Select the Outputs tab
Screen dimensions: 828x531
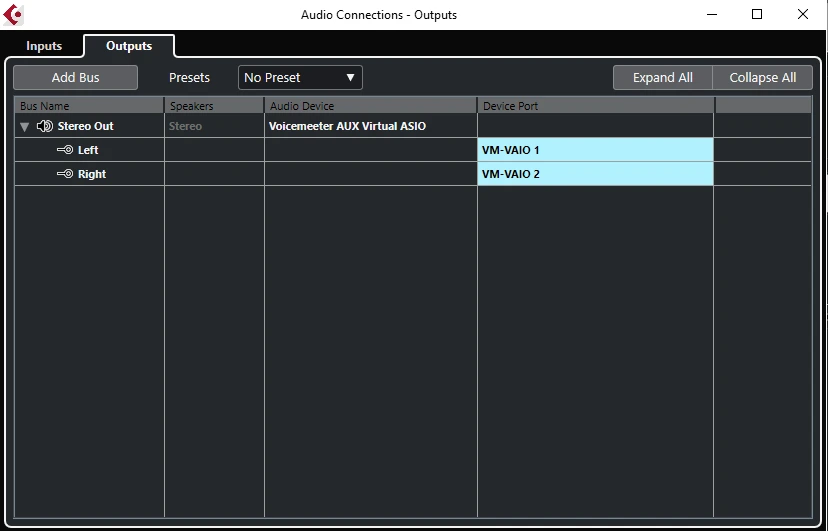pos(129,46)
